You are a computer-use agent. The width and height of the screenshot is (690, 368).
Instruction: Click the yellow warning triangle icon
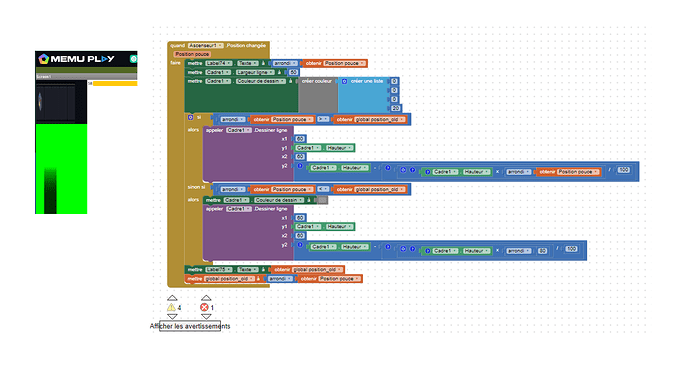pyautogui.click(x=171, y=307)
